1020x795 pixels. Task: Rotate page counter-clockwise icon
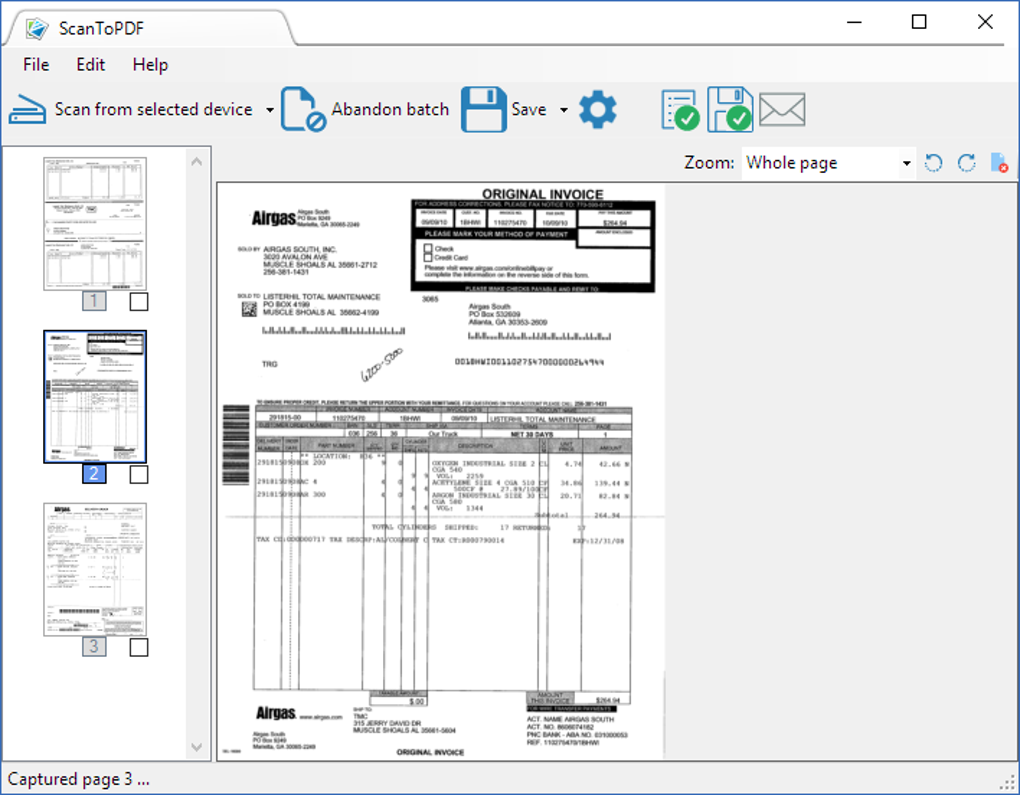tap(933, 163)
